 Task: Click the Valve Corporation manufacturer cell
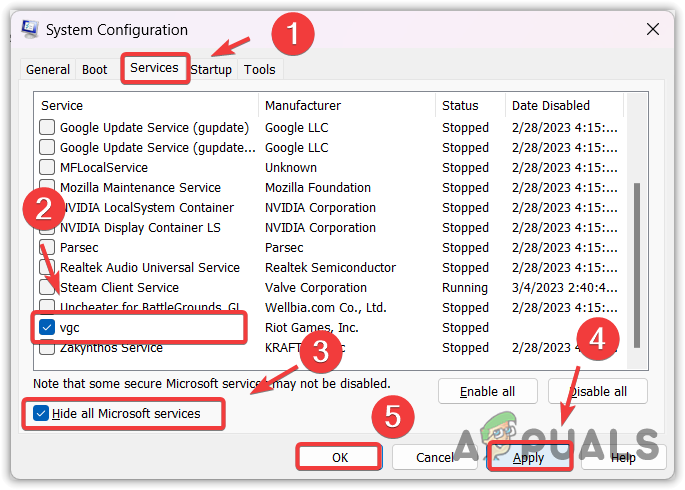[316, 287]
